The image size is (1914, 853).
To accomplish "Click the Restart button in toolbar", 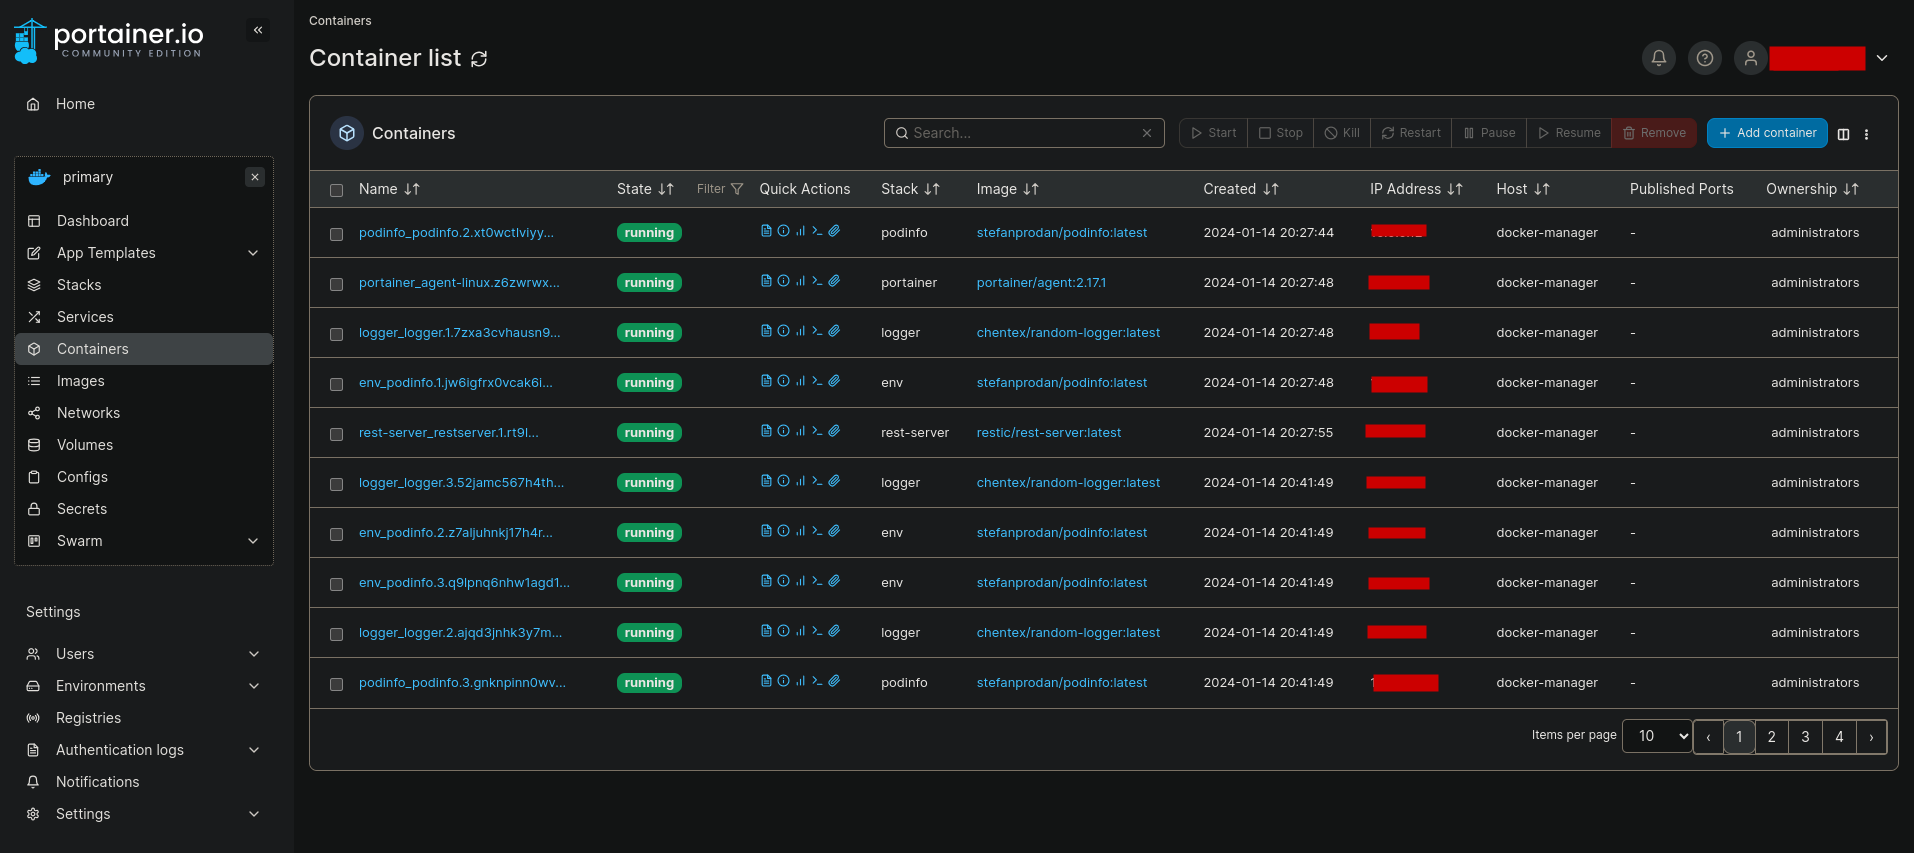I will click(1411, 133).
